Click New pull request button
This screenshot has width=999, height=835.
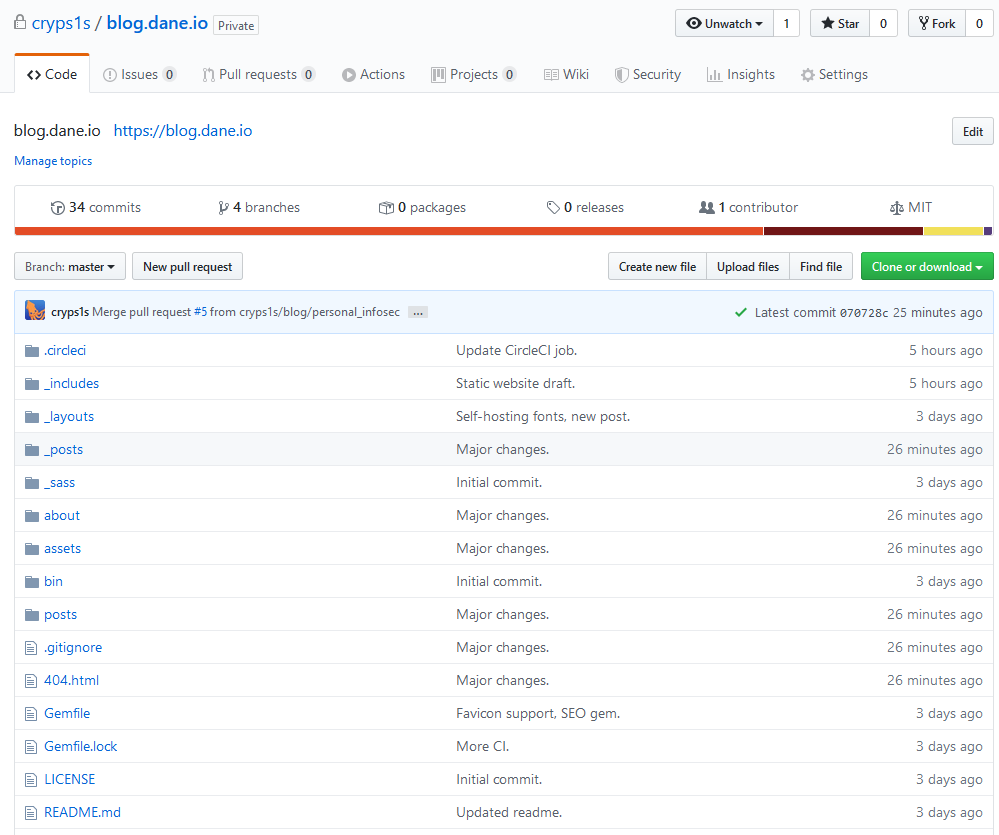(x=187, y=266)
